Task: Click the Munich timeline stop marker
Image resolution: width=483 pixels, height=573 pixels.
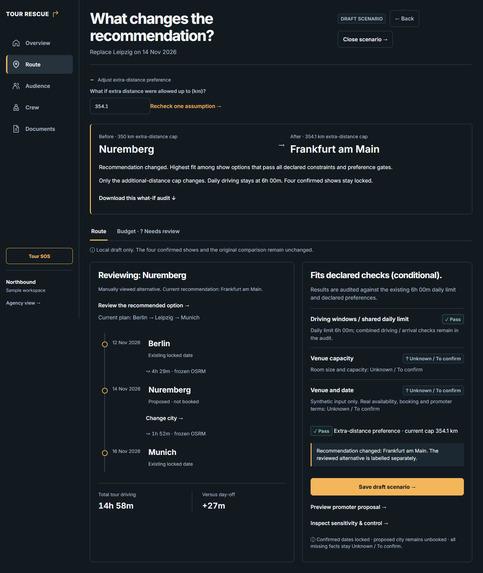Action: [x=104, y=453]
